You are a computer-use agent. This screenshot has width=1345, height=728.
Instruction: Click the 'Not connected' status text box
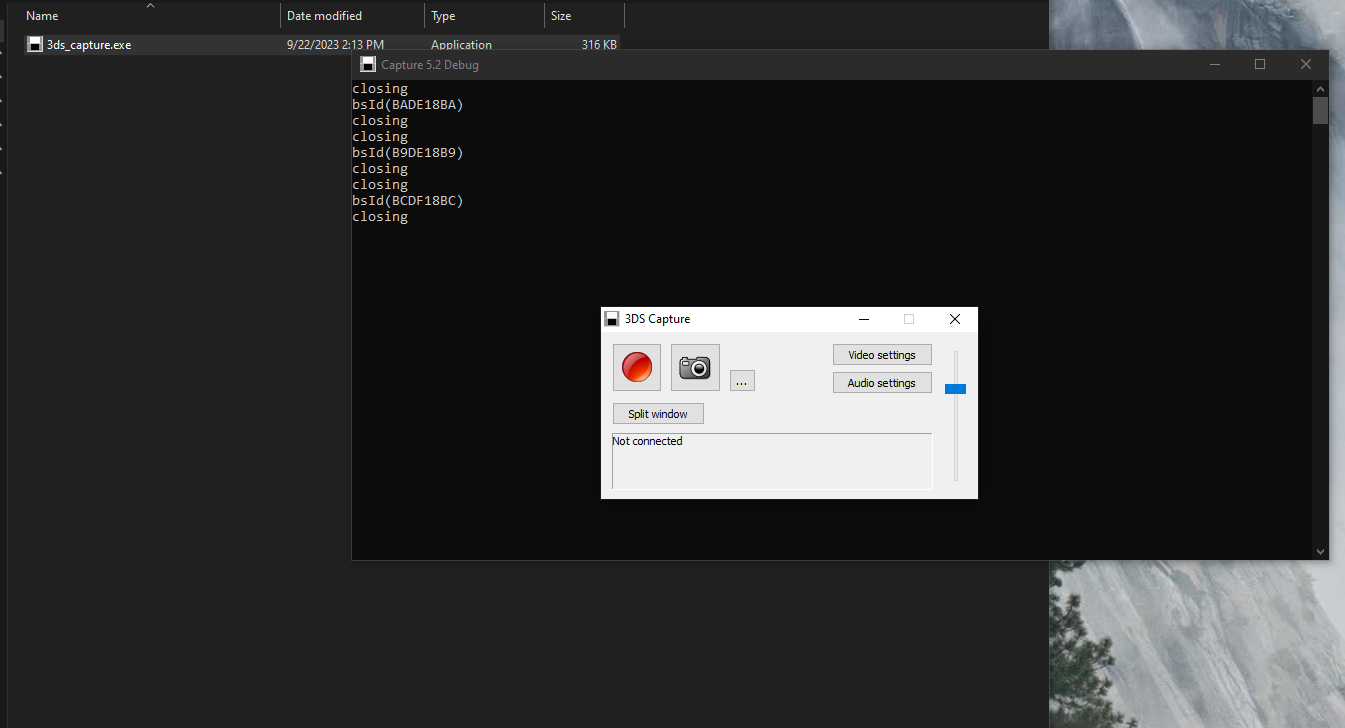click(x=772, y=461)
